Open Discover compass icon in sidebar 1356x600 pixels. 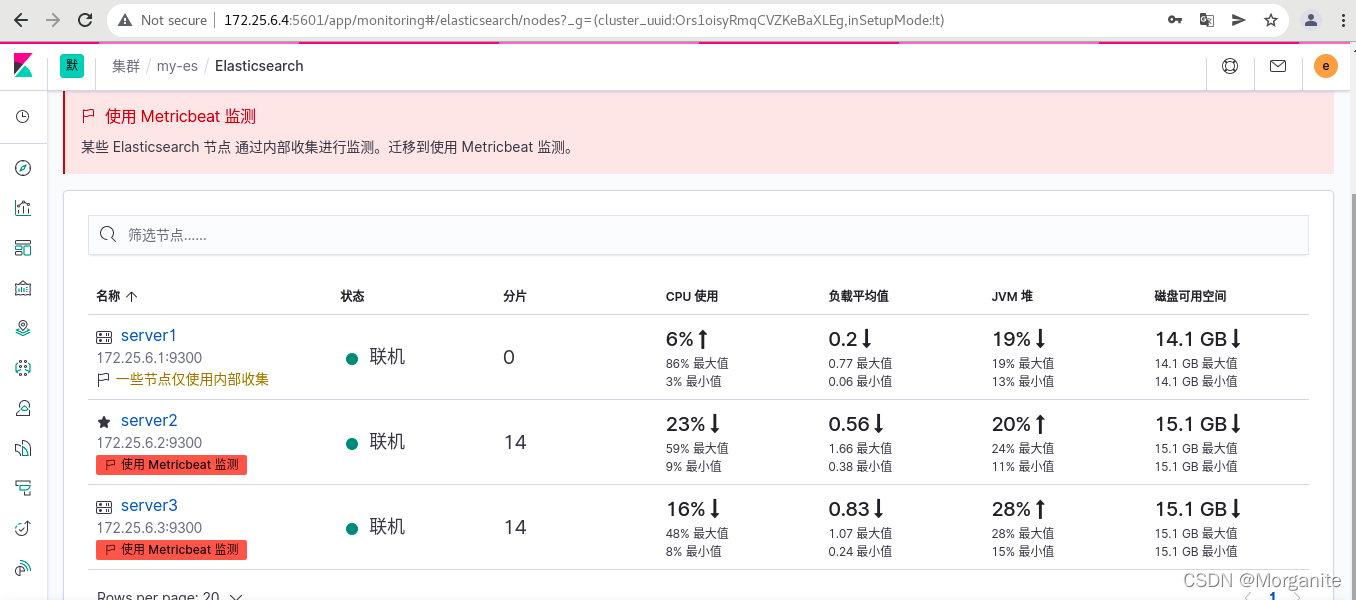pos(23,168)
